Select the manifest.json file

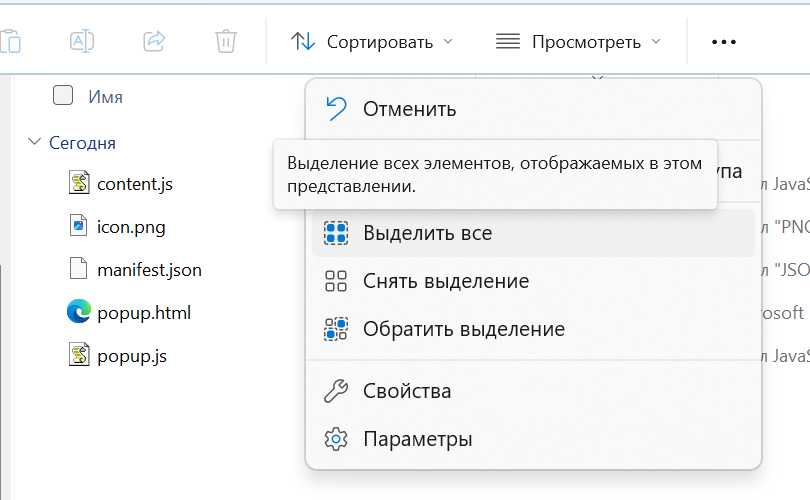pos(149,269)
